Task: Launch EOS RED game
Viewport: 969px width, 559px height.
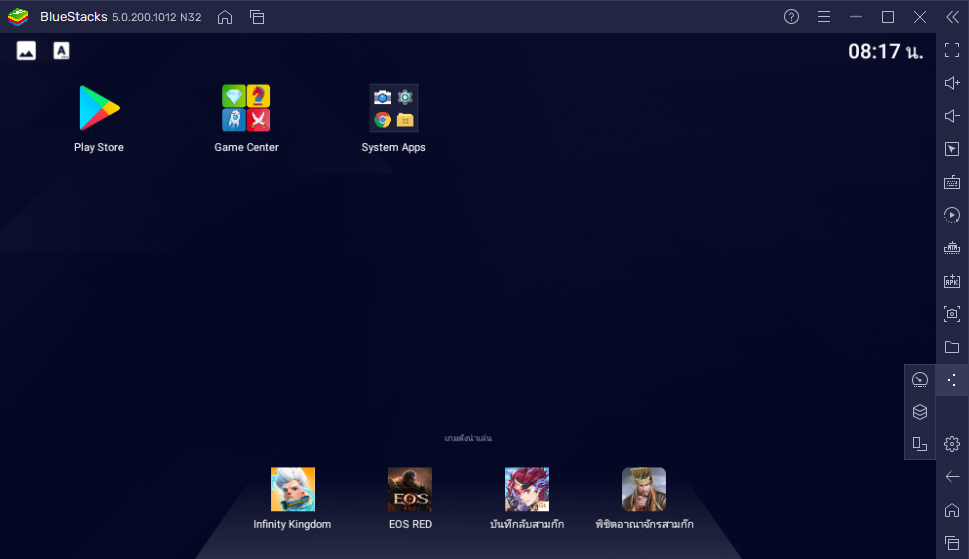Action: 410,489
